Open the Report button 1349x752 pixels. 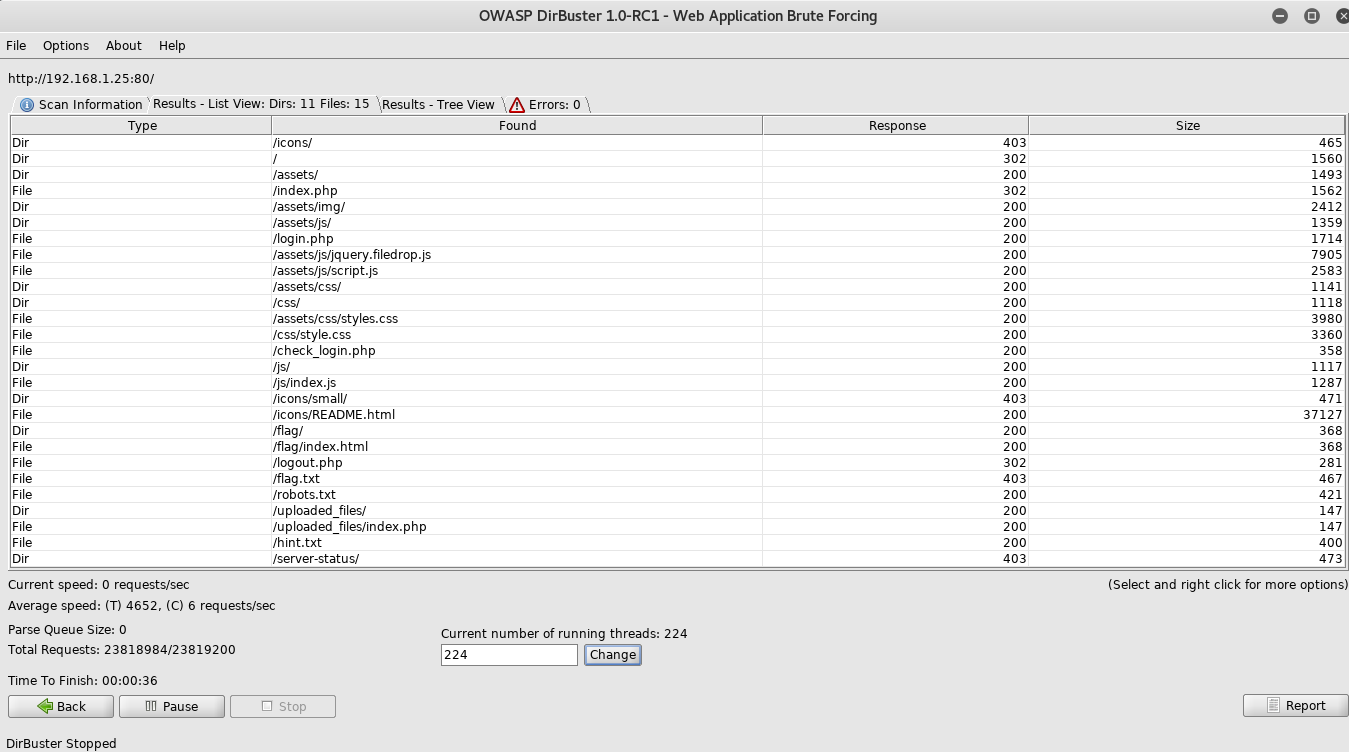point(1295,705)
